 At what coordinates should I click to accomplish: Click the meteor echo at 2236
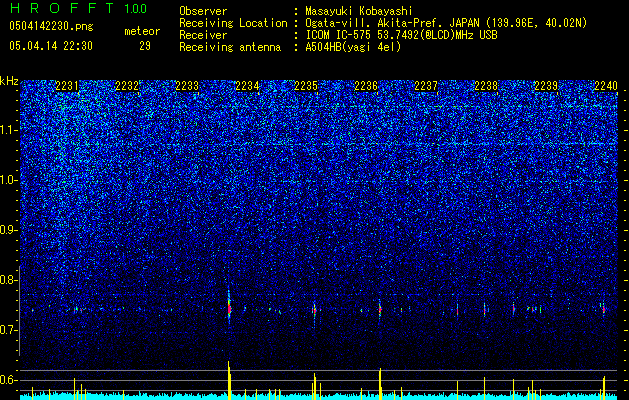379,309
